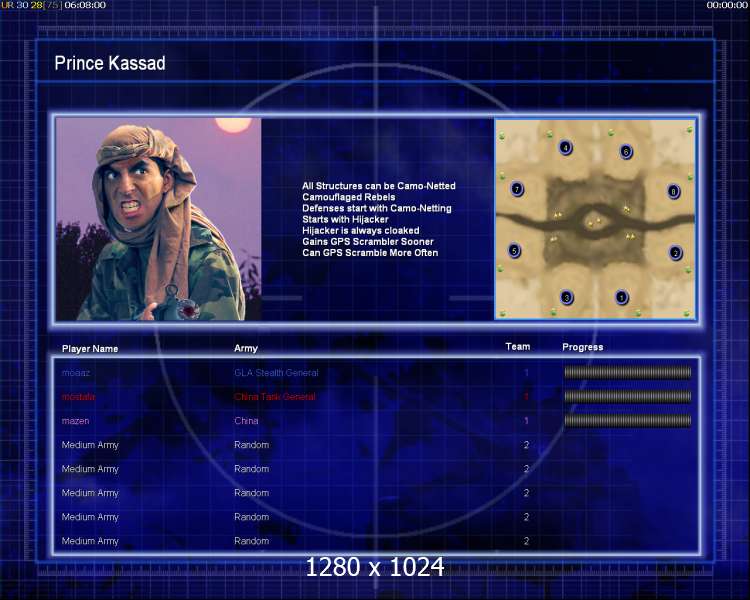
Task: Click start position 6 on the minimap
Action: (x=626, y=152)
